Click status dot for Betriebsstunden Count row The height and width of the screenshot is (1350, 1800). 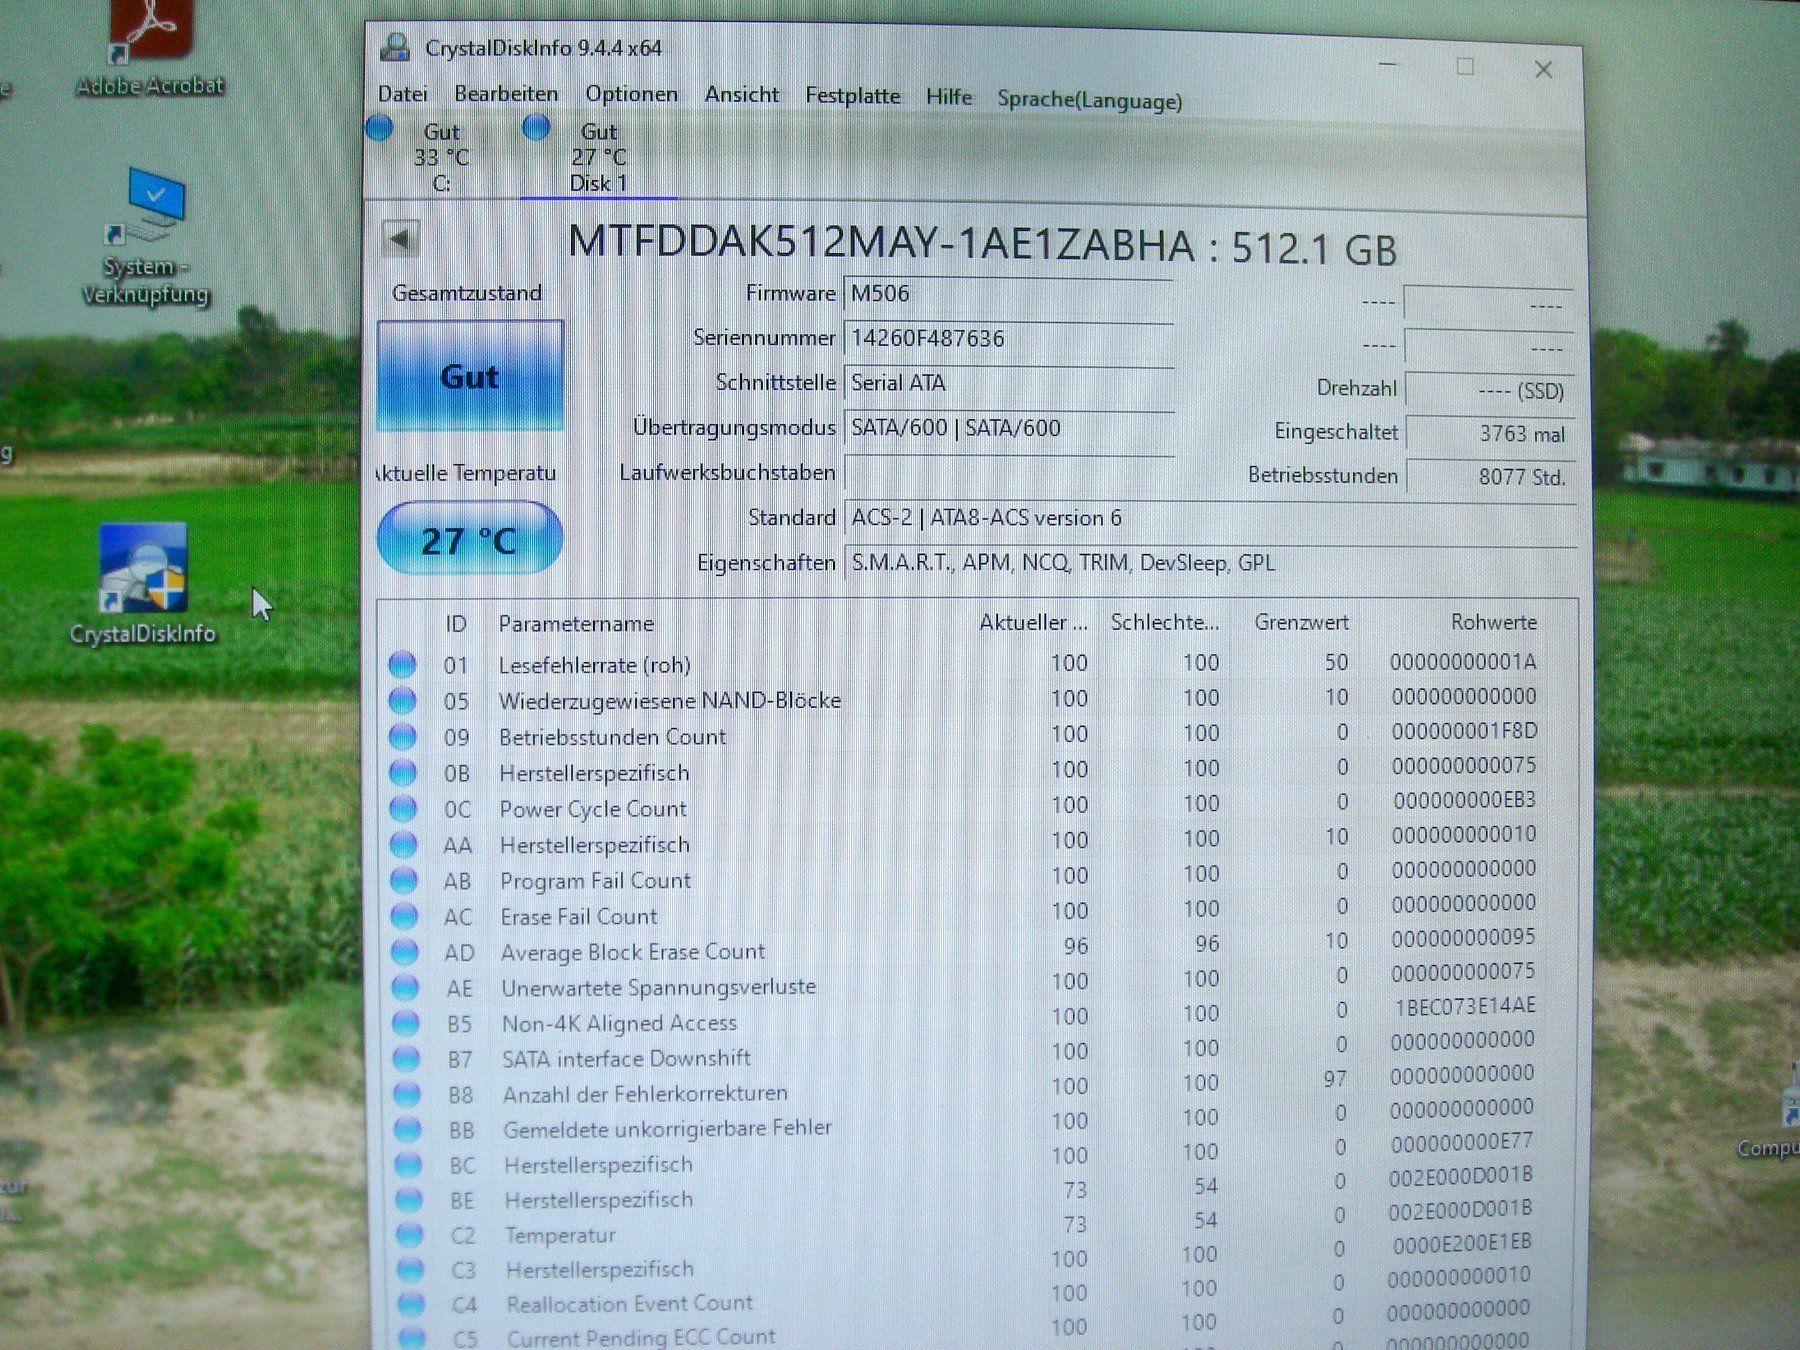402,736
